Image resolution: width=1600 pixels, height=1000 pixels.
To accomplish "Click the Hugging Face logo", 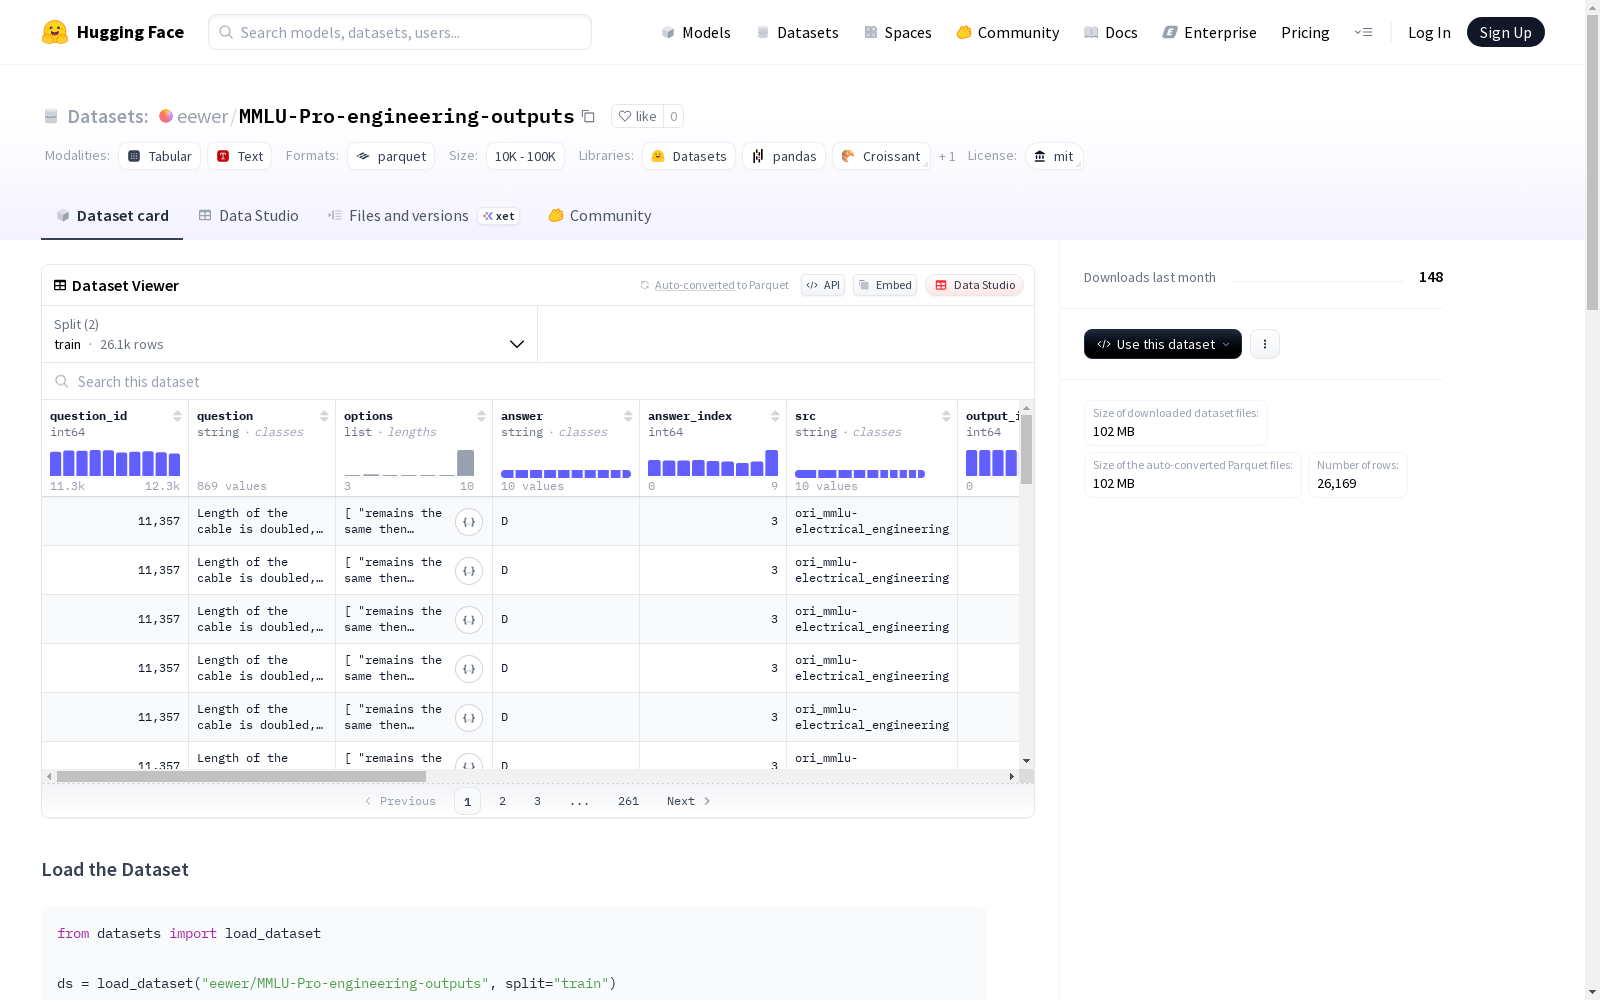I will [x=113, y=32].
